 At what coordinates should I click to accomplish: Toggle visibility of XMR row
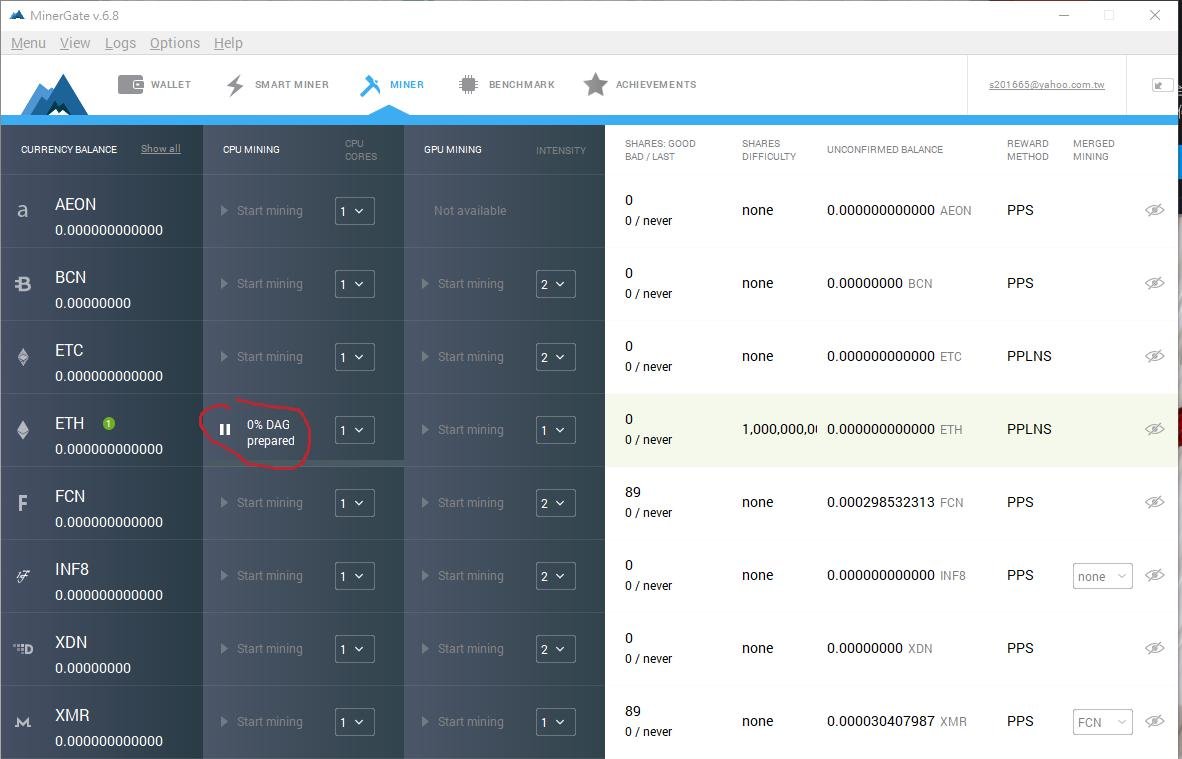point(1154,721)
